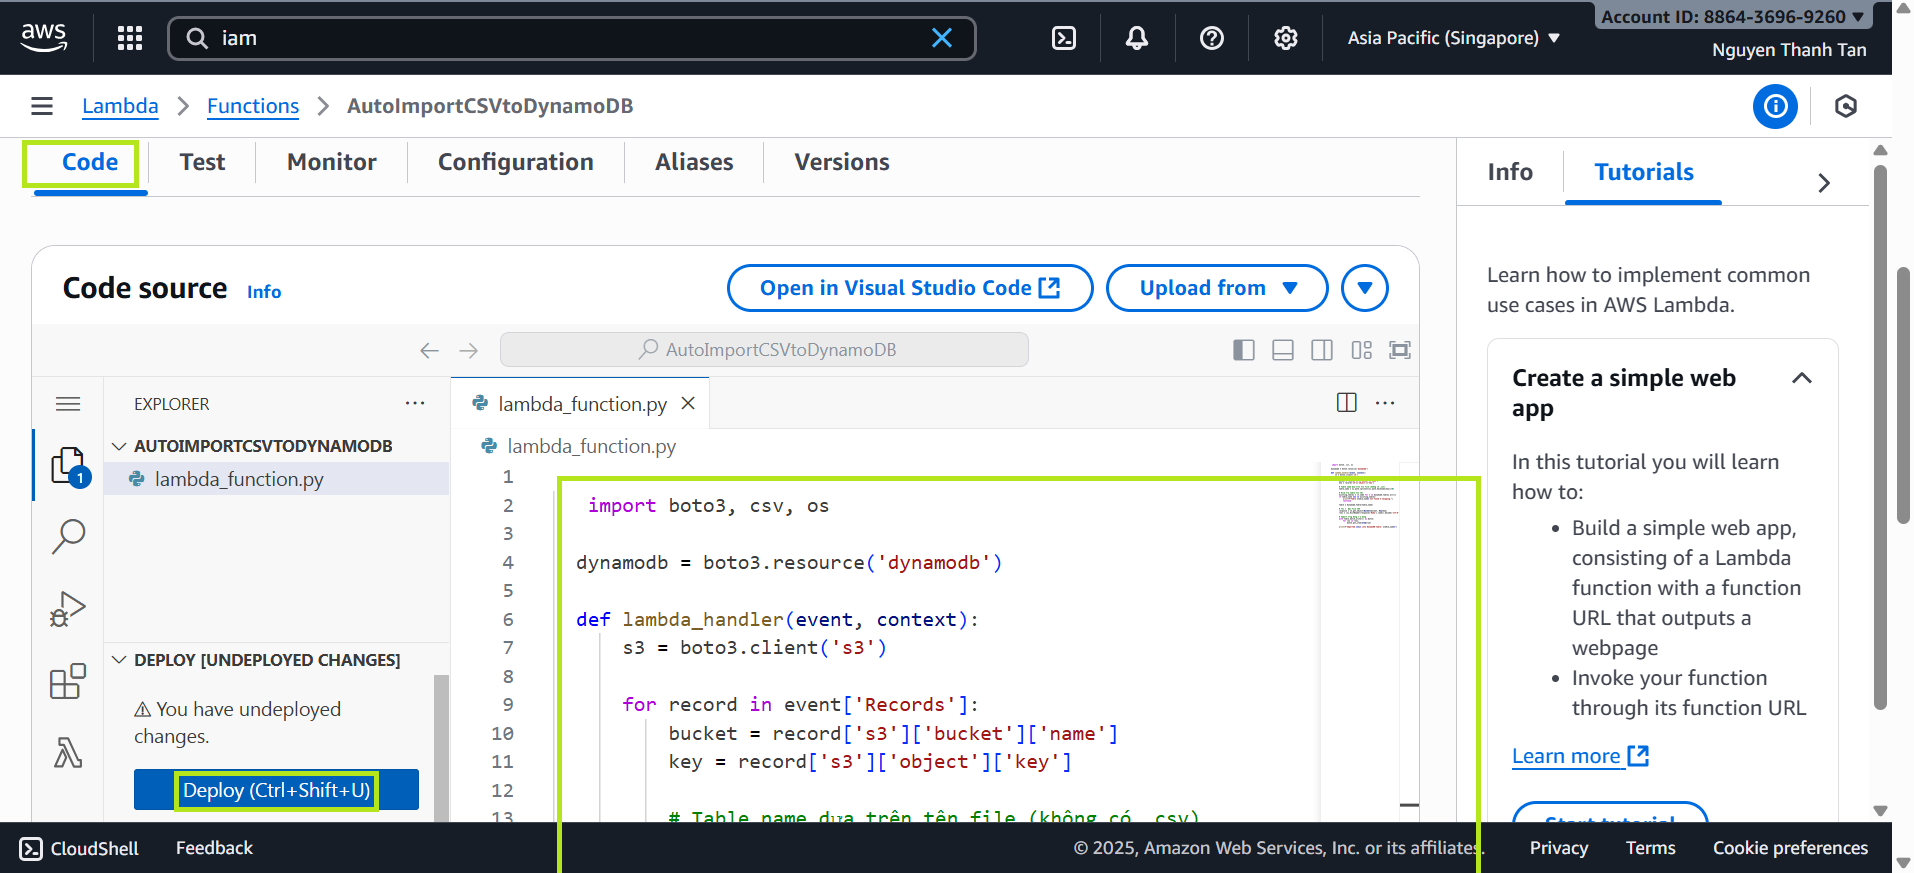Close the lambda_function.py editor tab
The image size is (1914, 873).
(688, 403)
